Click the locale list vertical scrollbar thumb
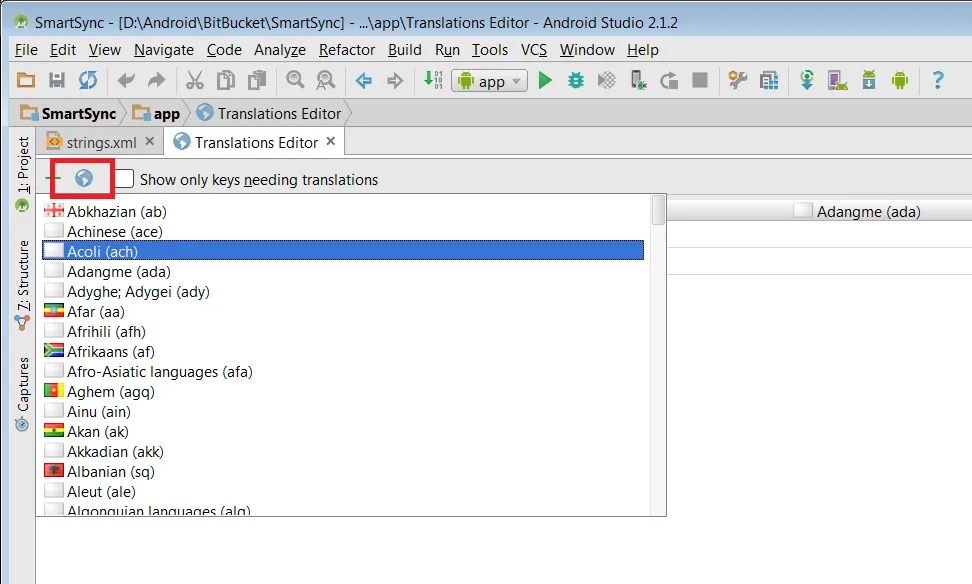972x584 pixels. point(658,210)
